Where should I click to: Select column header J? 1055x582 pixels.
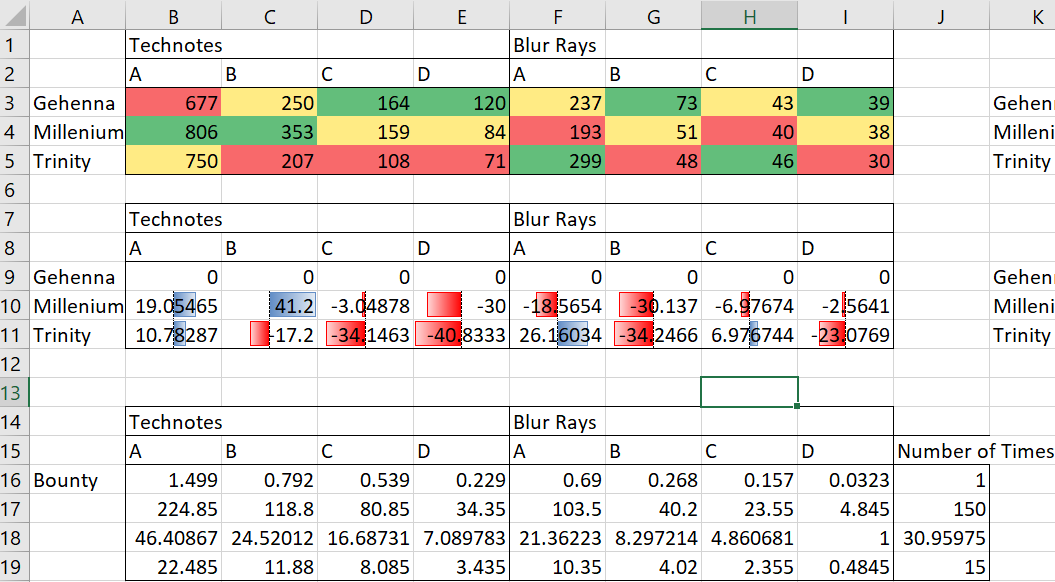[x=941, y=15]
